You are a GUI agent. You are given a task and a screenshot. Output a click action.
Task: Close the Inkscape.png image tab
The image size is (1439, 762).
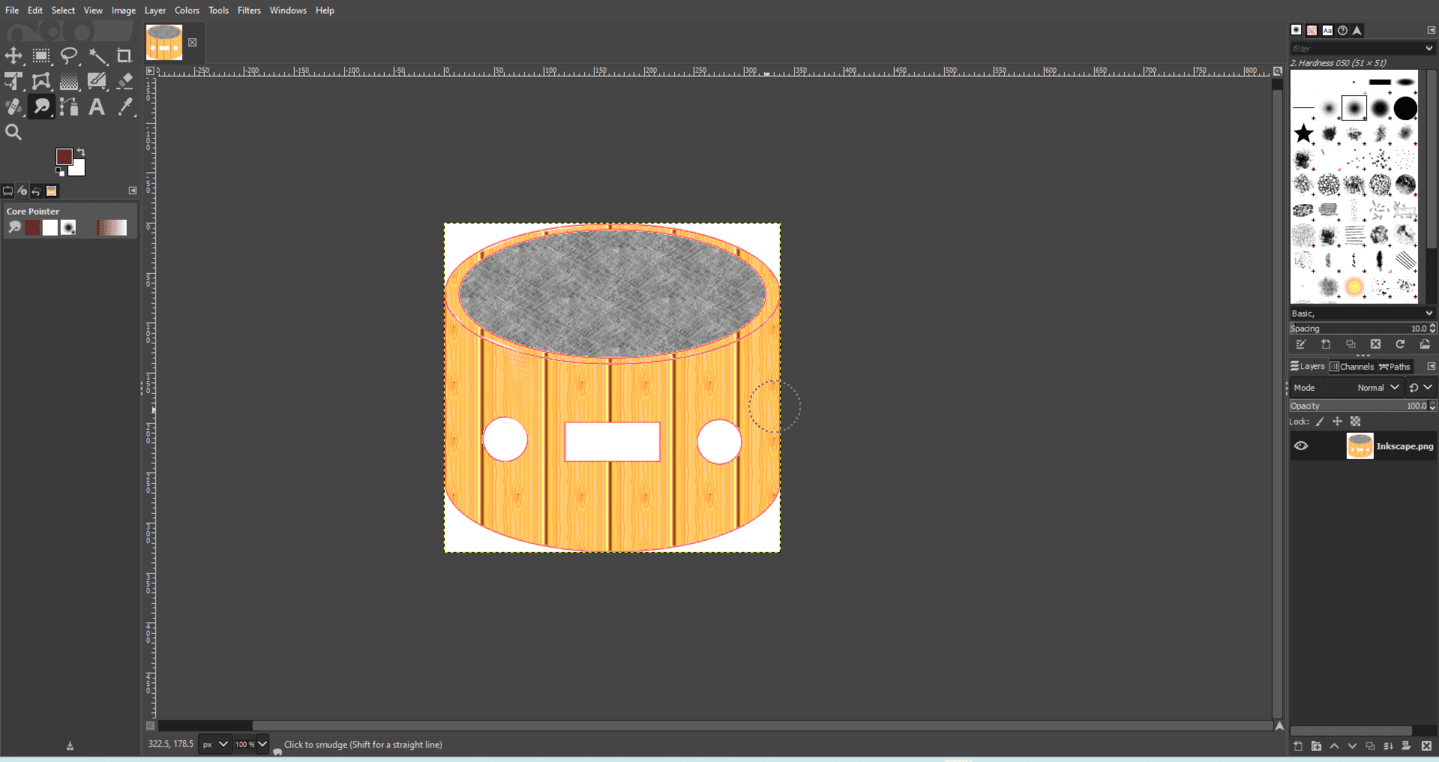pyautogui.click(x=192, y=43)
